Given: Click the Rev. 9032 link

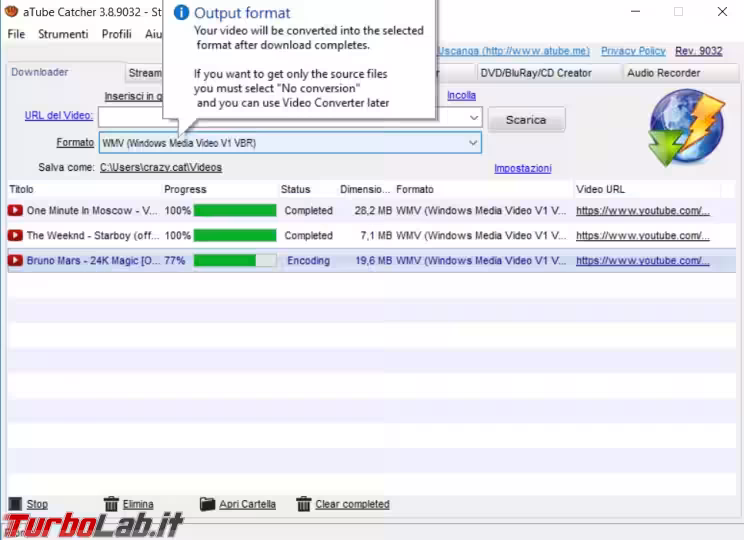Looking at the screenshot, I should pyautogui.click(x=698, y=51).
